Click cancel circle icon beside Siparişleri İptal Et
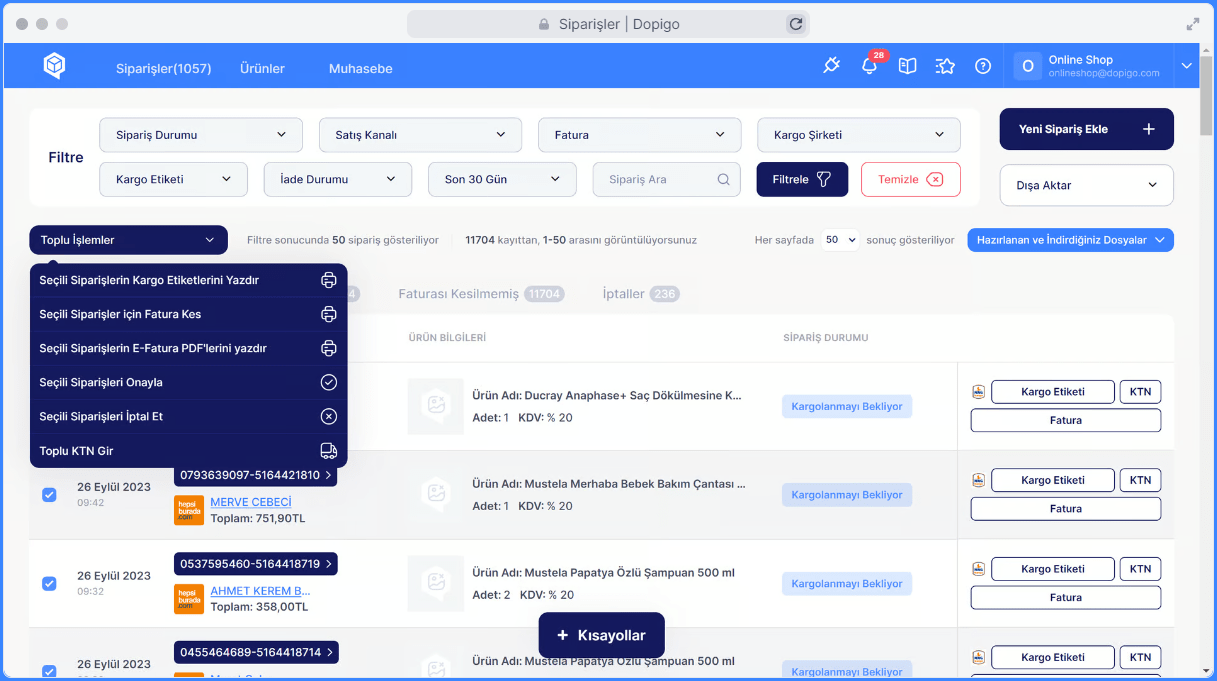The width and height of the screenshot is (1217, 681). point(328,417)
